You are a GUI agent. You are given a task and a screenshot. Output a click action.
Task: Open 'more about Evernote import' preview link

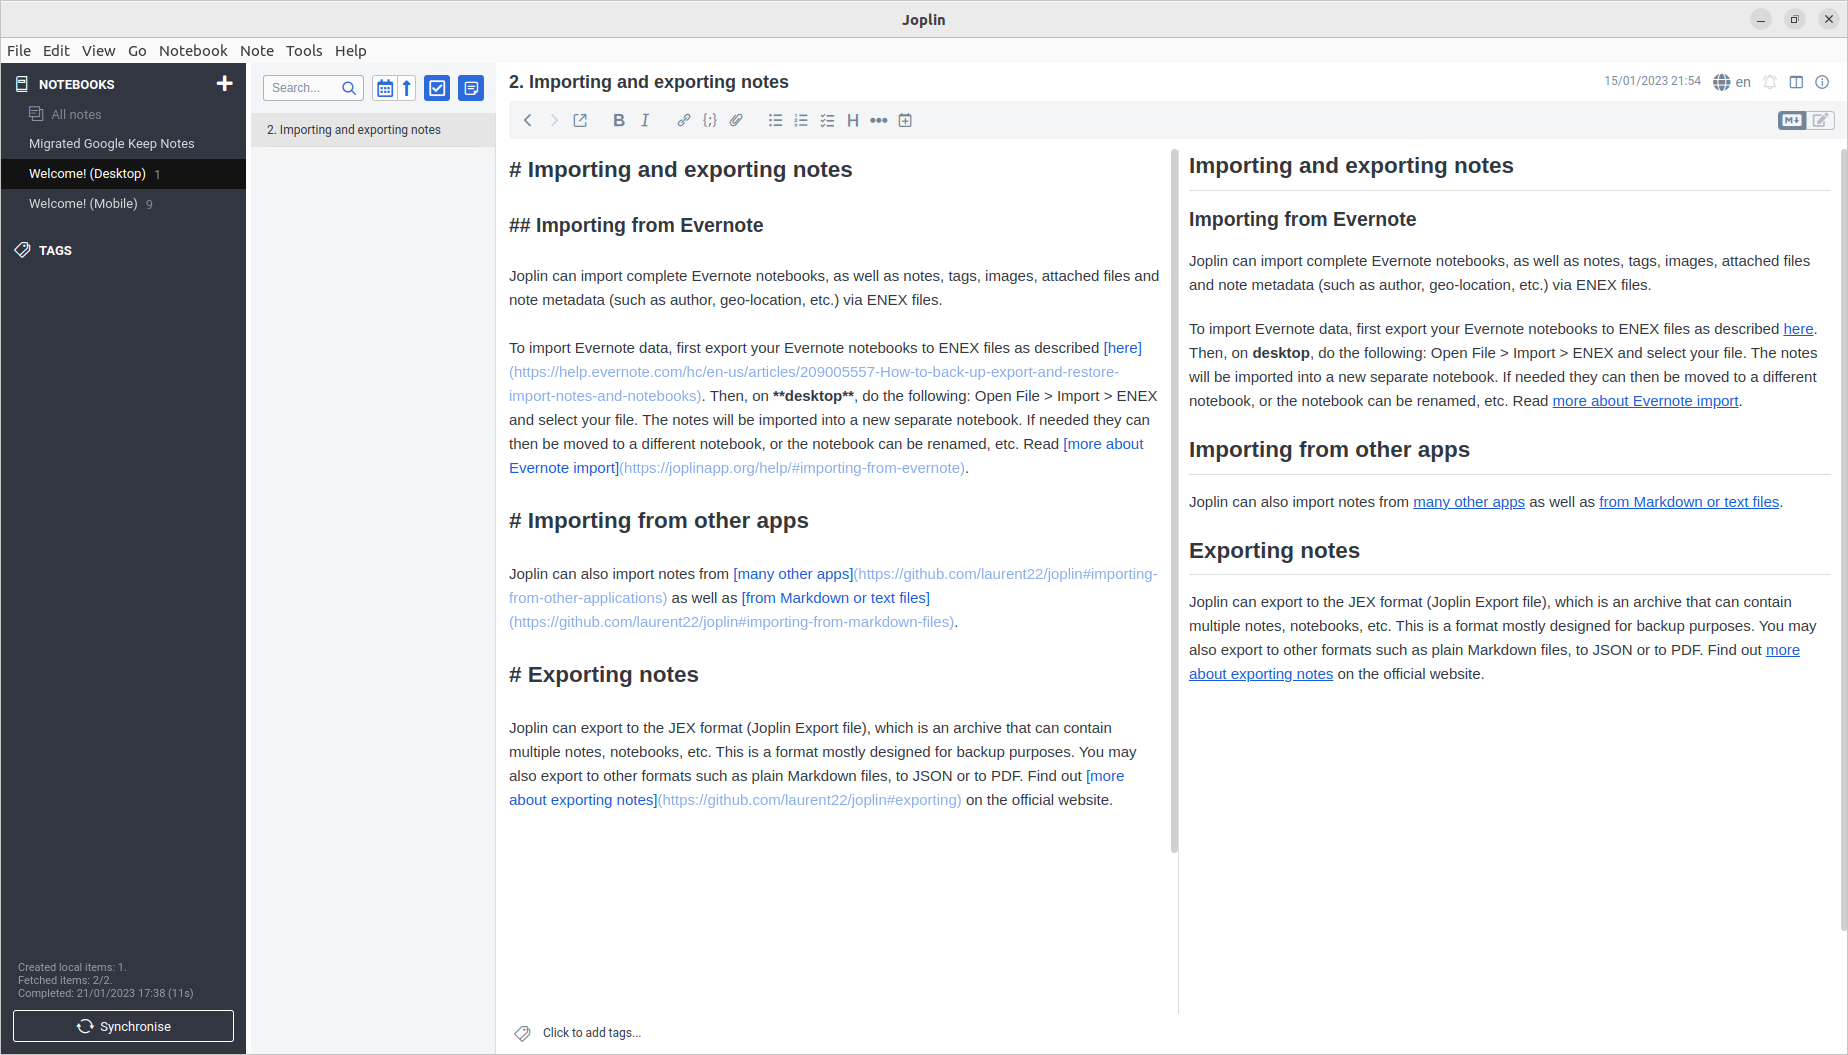point(1645,401)
